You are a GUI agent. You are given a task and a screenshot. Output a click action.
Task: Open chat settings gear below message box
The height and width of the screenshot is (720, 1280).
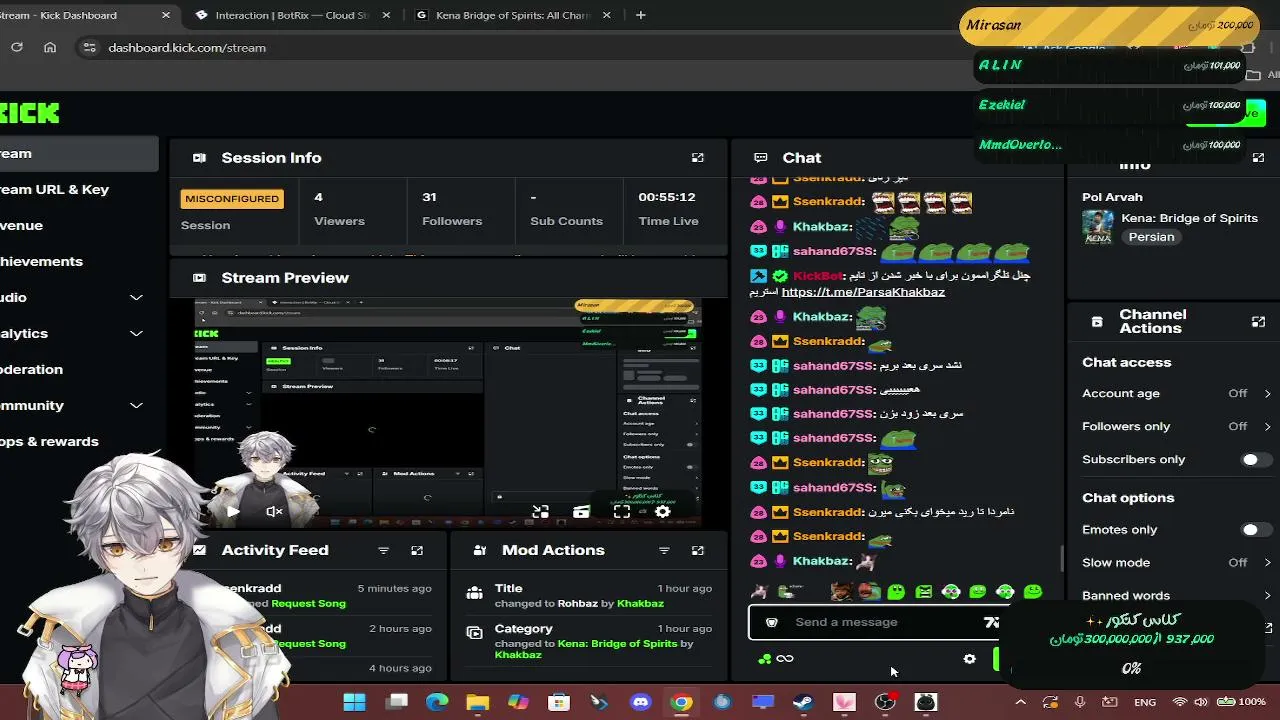969,659
